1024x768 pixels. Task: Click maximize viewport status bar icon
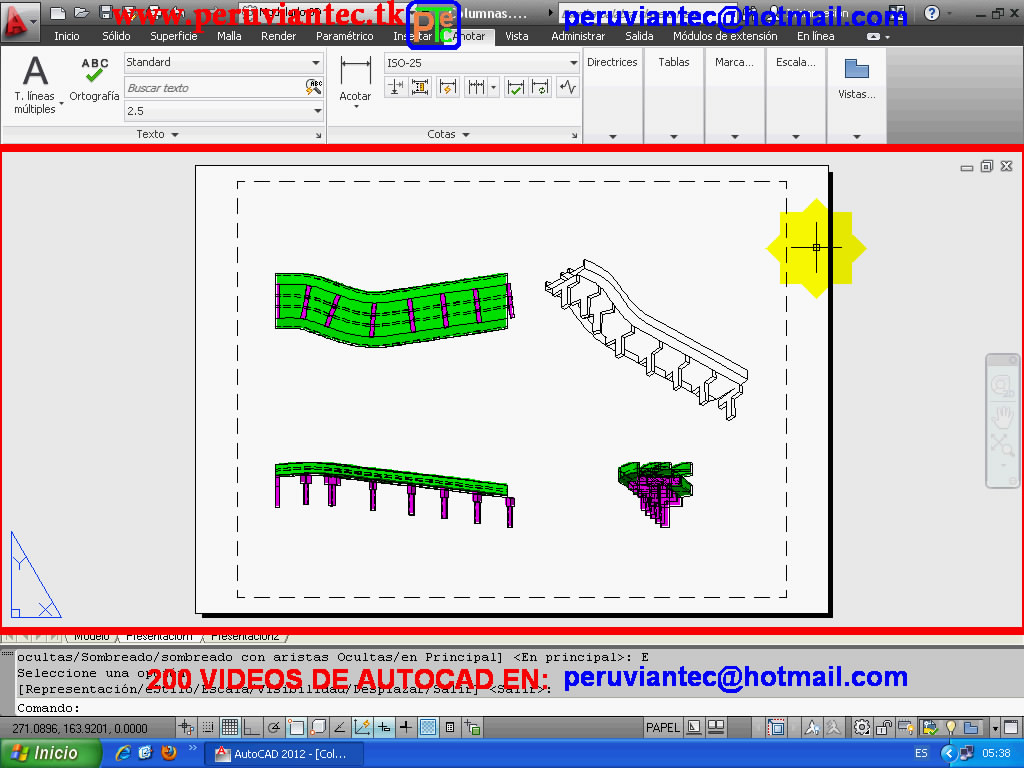[776, 727]
